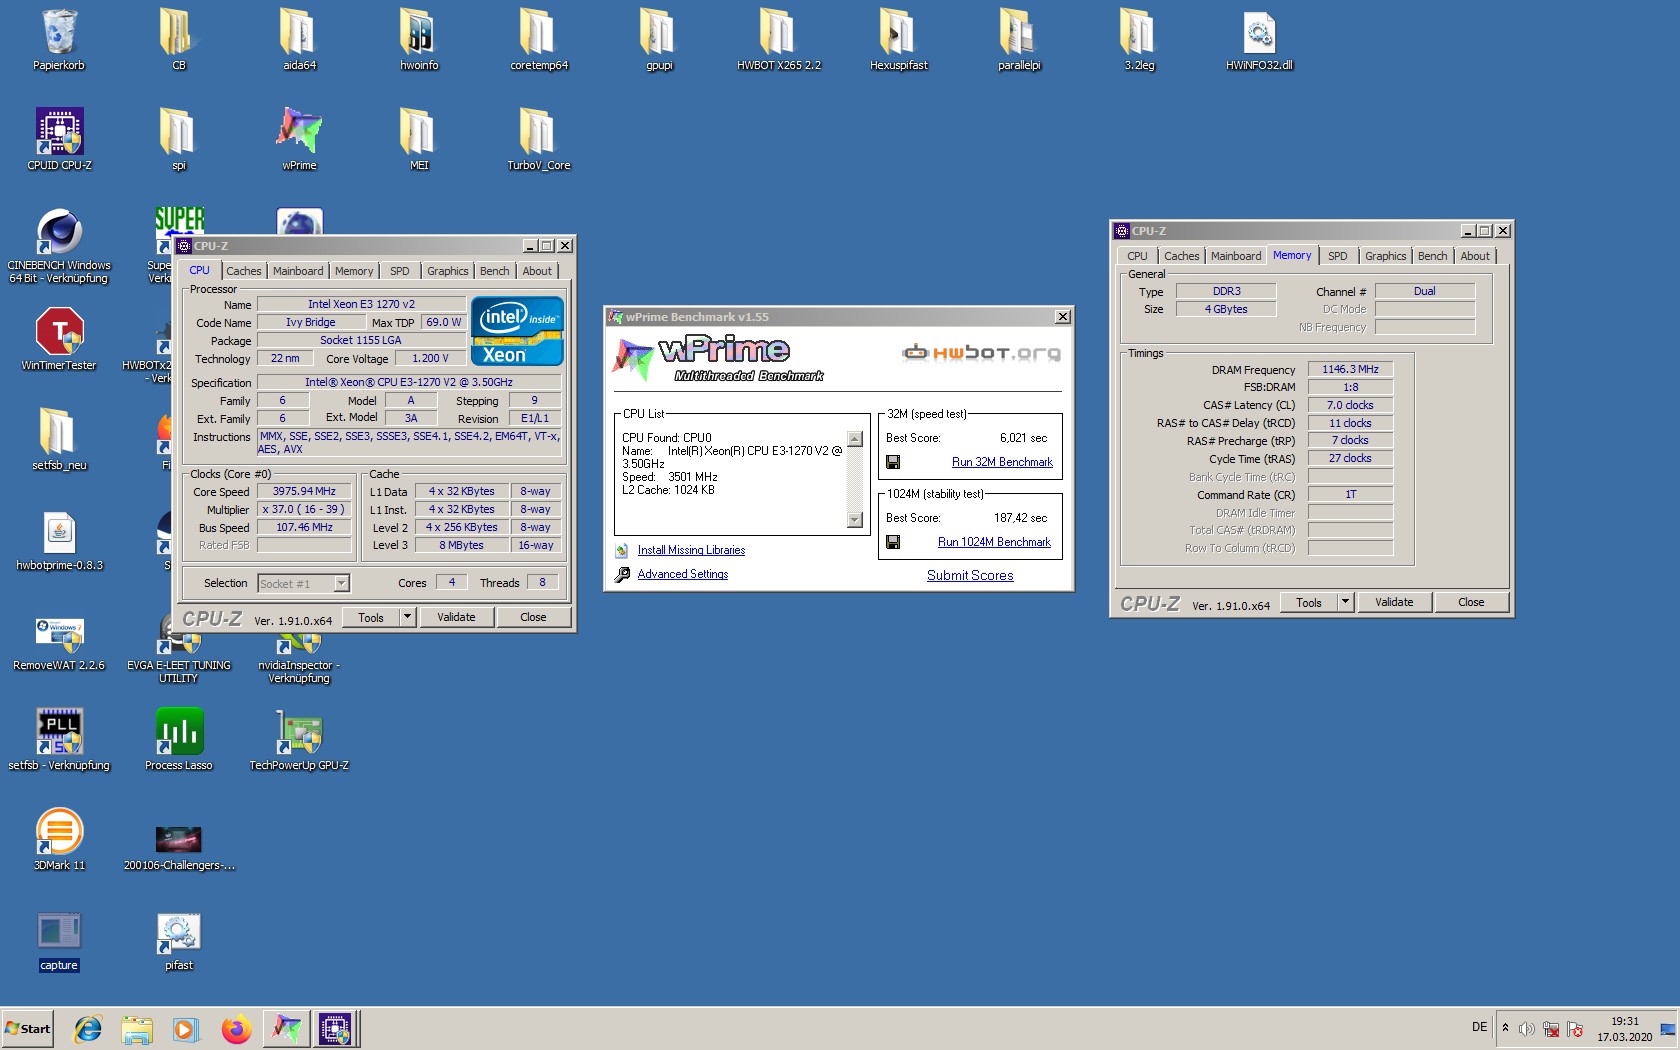Launch RemoveWAT 2.2.6 desktop icon
The width and height of the screenshot is (1680, 1050).
59,642
